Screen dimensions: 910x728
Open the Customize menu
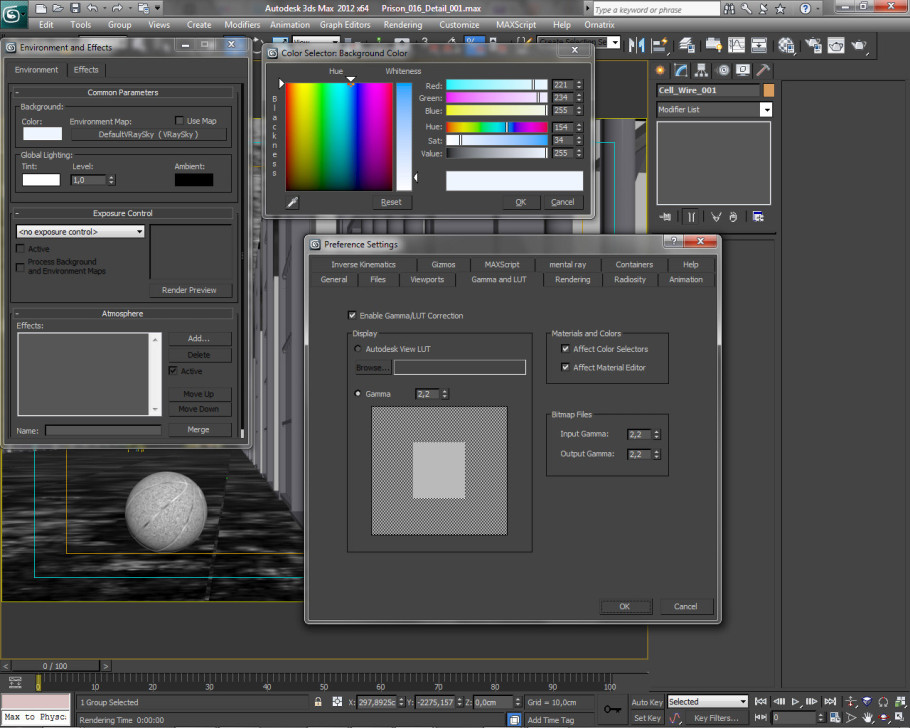(x=459, y=25)
